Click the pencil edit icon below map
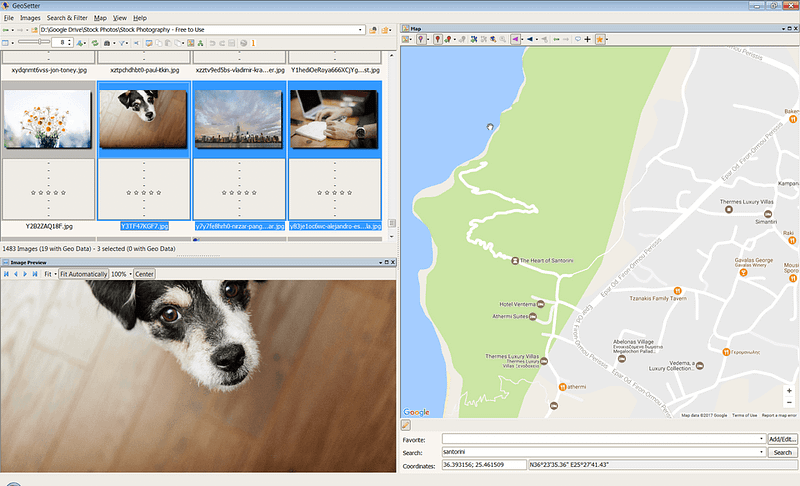Image resolution: width=800 pixels, height=486 pixels. coord(406,425)
